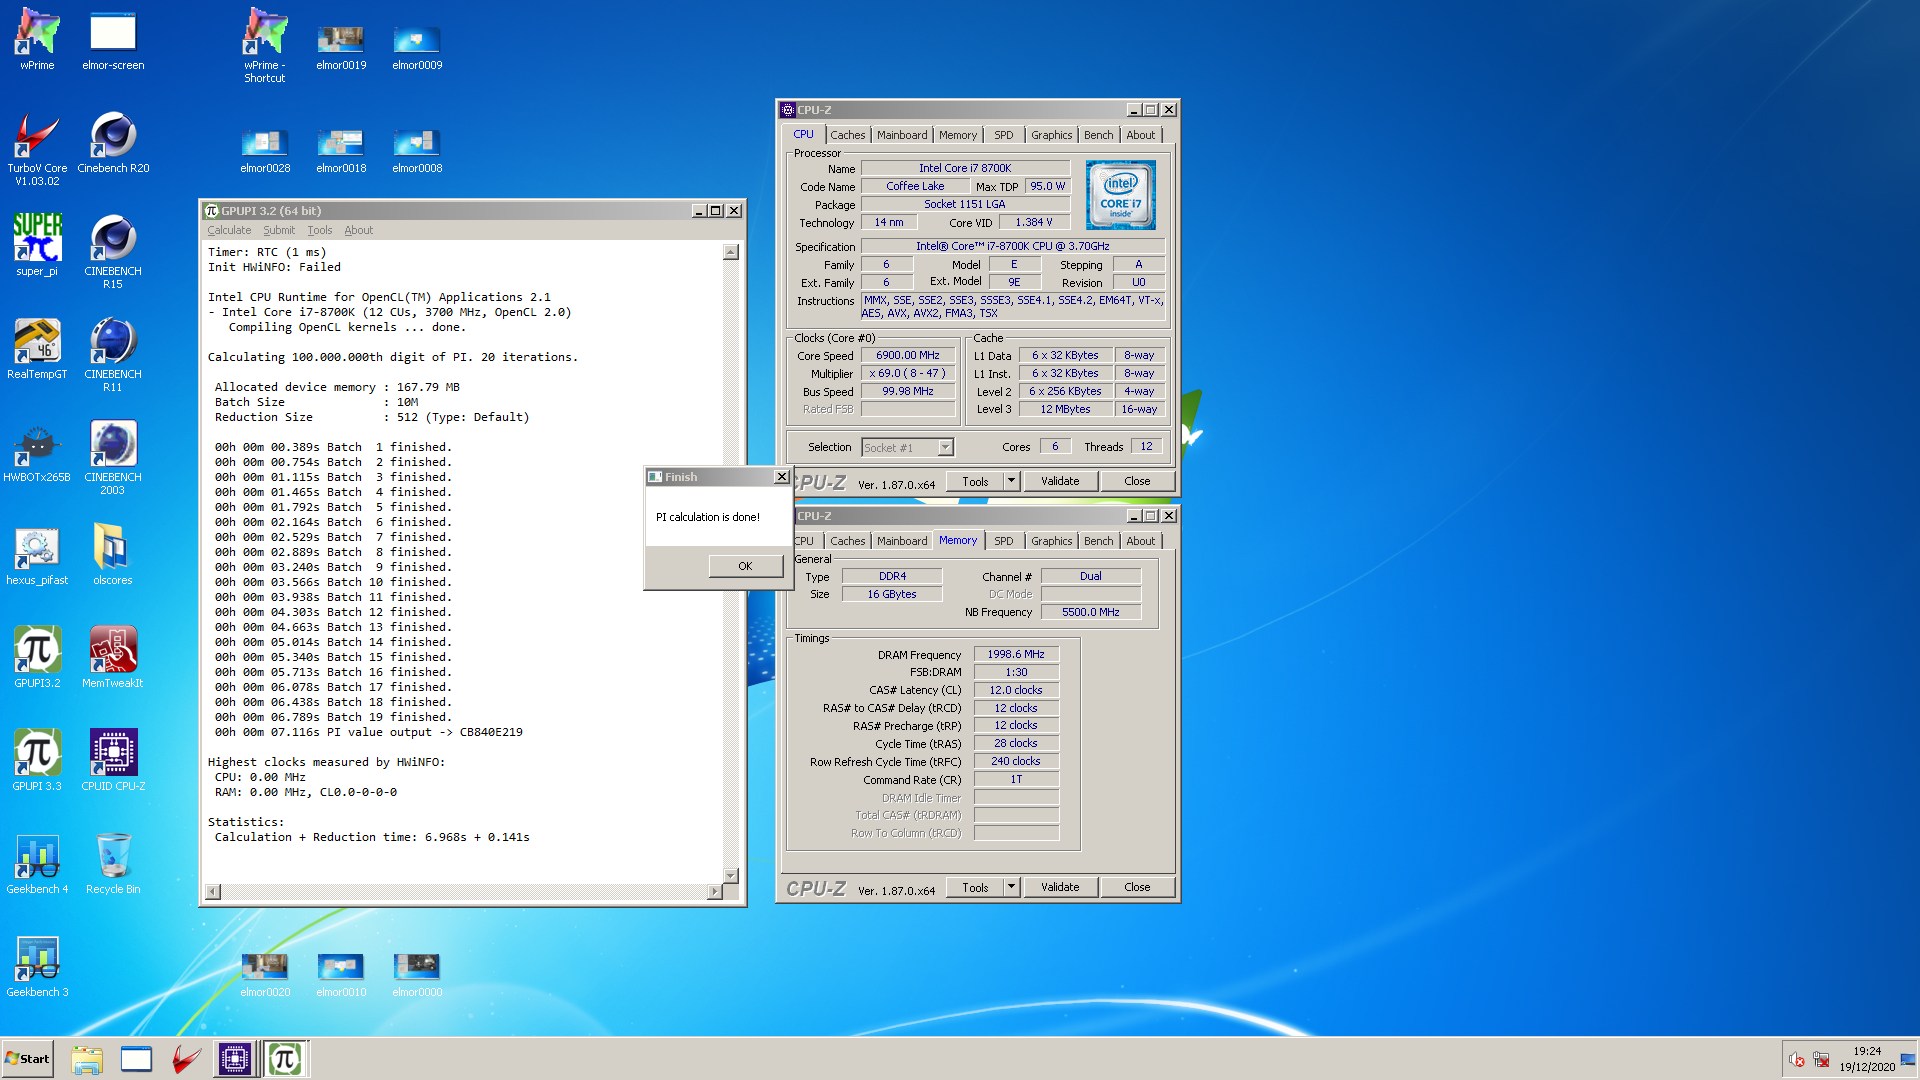1920x1080 pixels.
Task: Click Tools button in upper CPU-Z
Action: pos(975,481)
